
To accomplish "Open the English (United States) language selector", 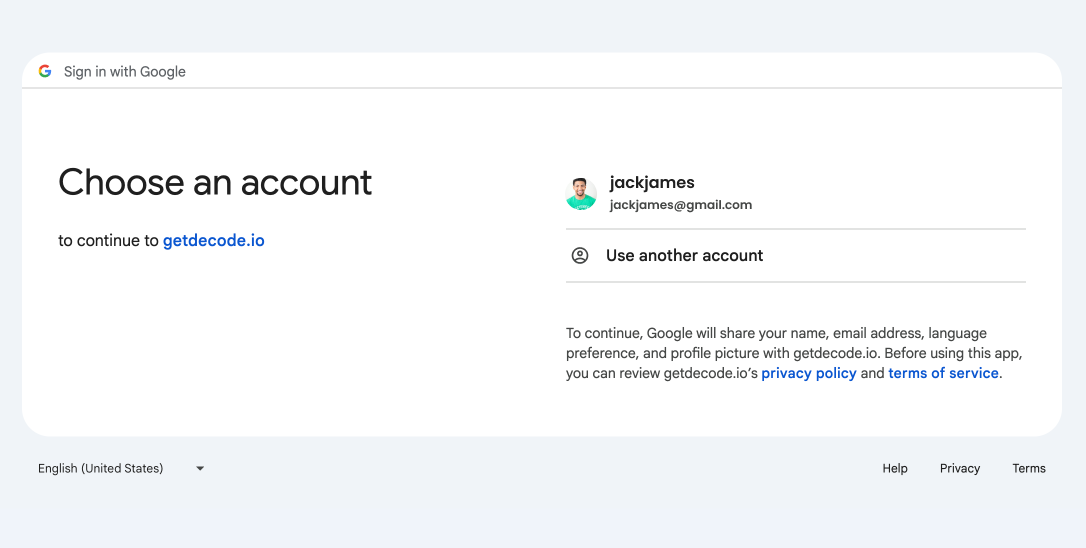I will pyautogui.click(x=101, y=468).
